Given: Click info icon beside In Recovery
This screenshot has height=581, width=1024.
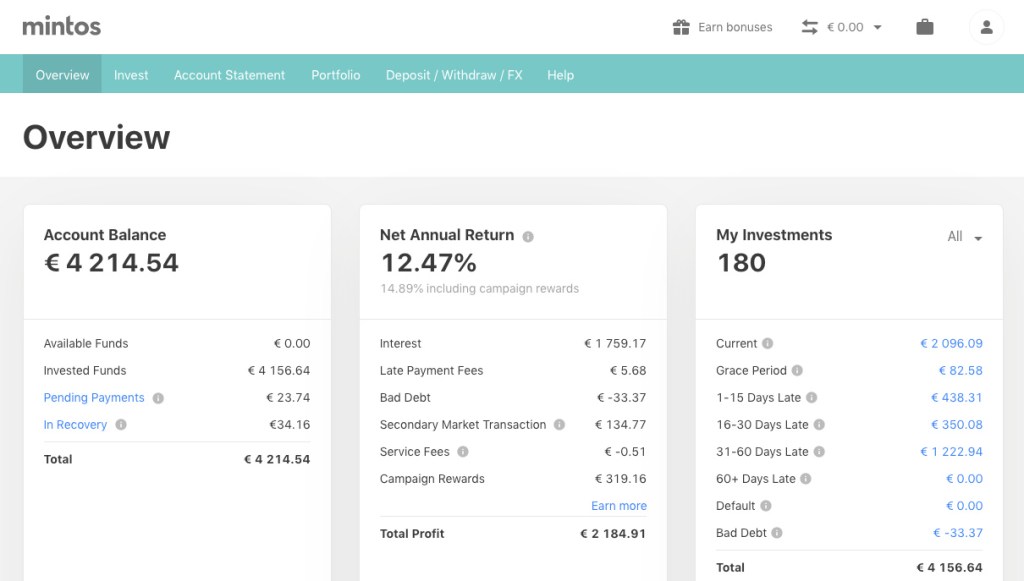Looking at the screenshot, I should pos(121,425).
